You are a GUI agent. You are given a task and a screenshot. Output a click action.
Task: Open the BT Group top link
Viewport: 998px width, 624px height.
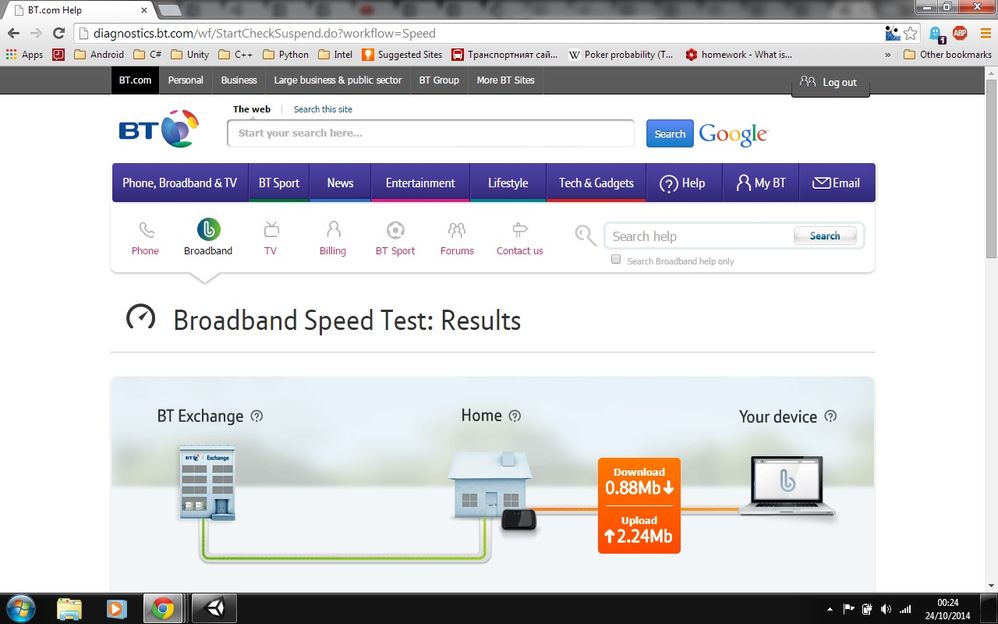point(439,80)
